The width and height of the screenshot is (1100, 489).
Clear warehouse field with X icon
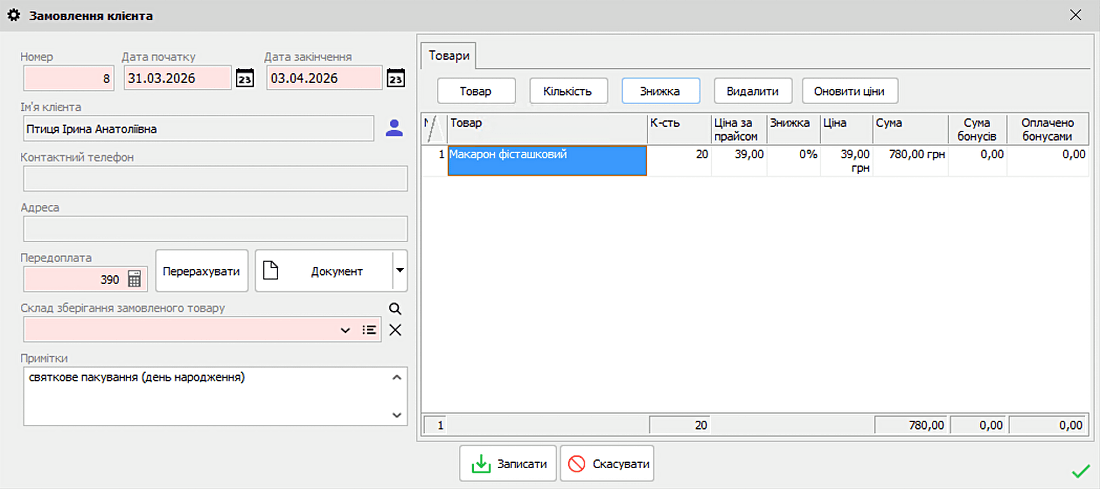point(395,330)
